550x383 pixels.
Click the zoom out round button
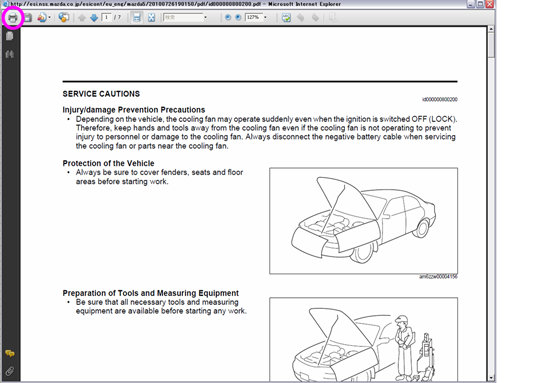click(228, 17)
